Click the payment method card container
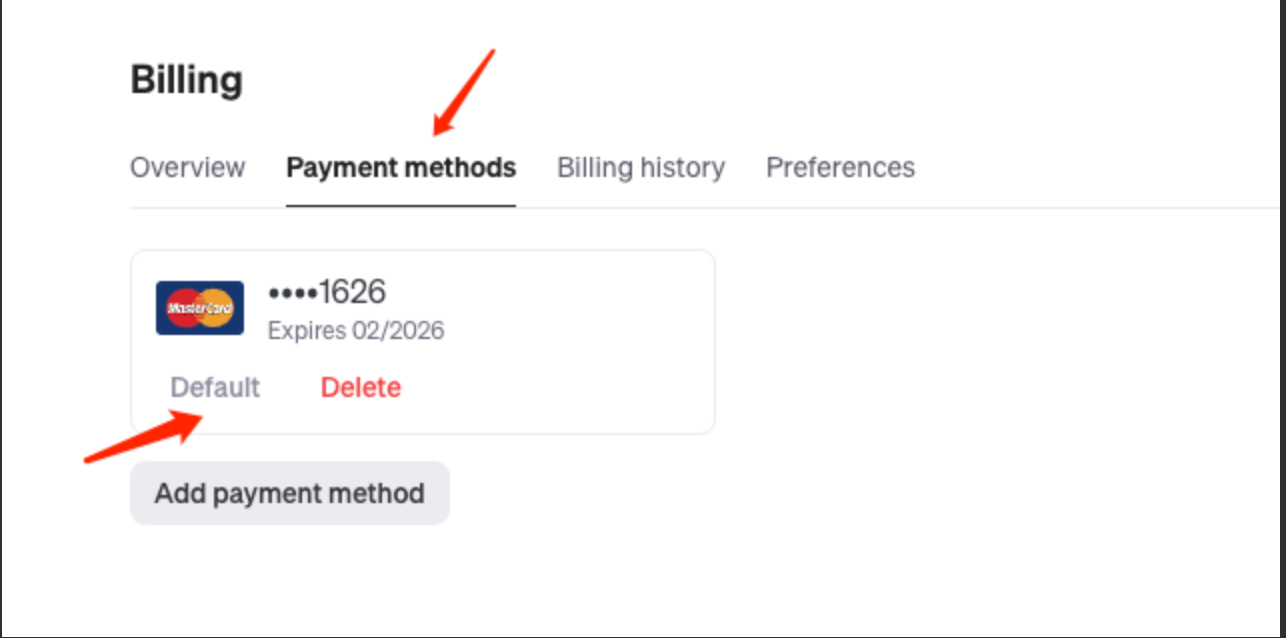 [422, 340]
